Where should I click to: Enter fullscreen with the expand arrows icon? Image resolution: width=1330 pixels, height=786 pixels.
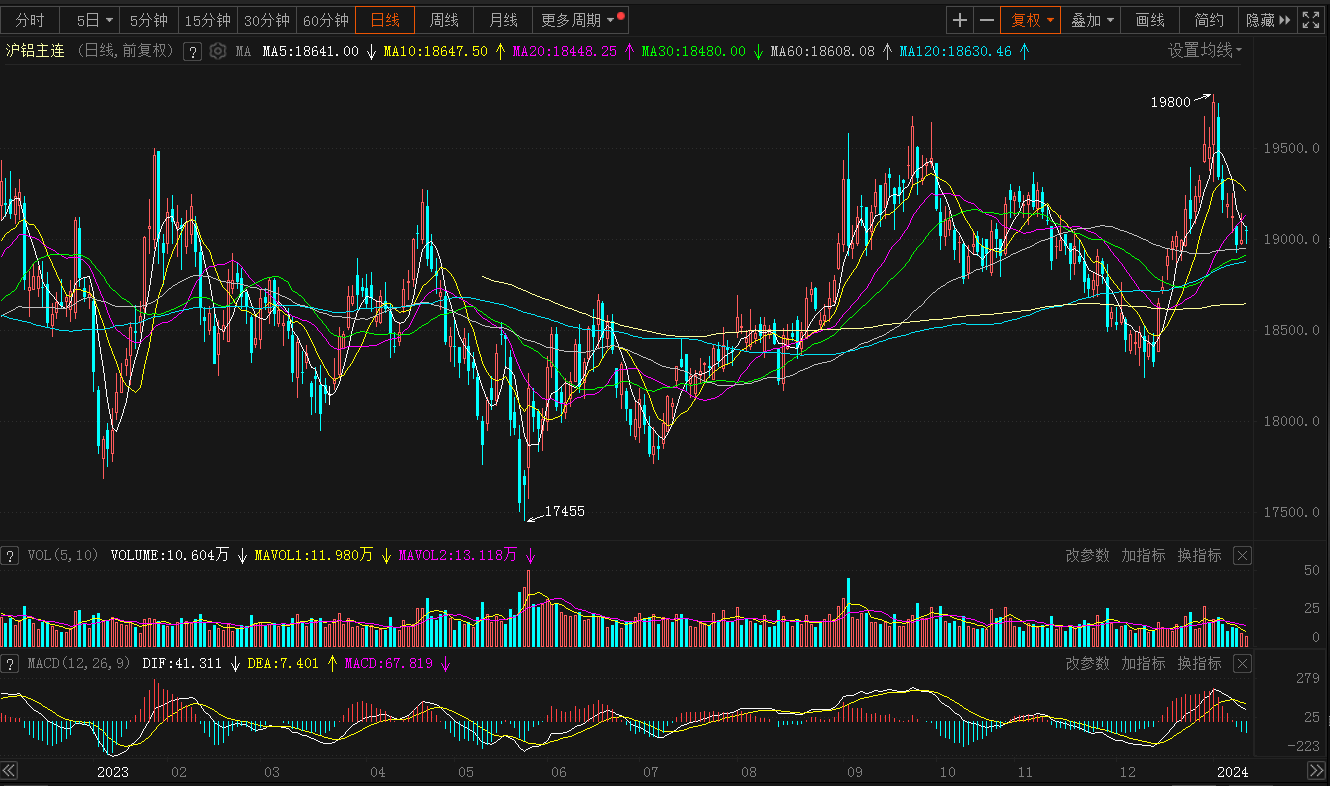1311,20
